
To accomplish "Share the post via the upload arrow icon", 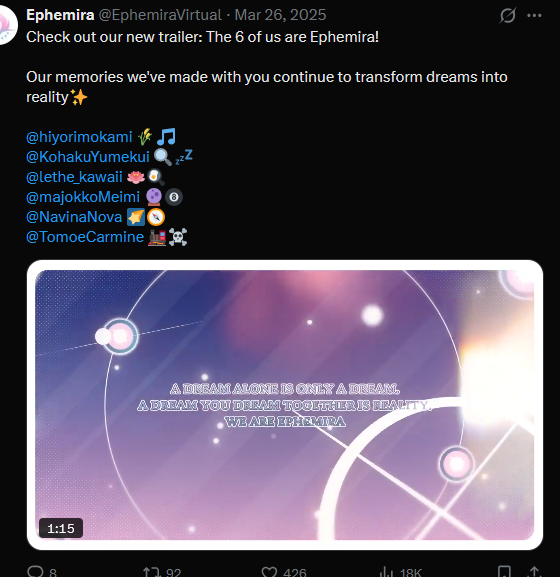I will [534, 571].
